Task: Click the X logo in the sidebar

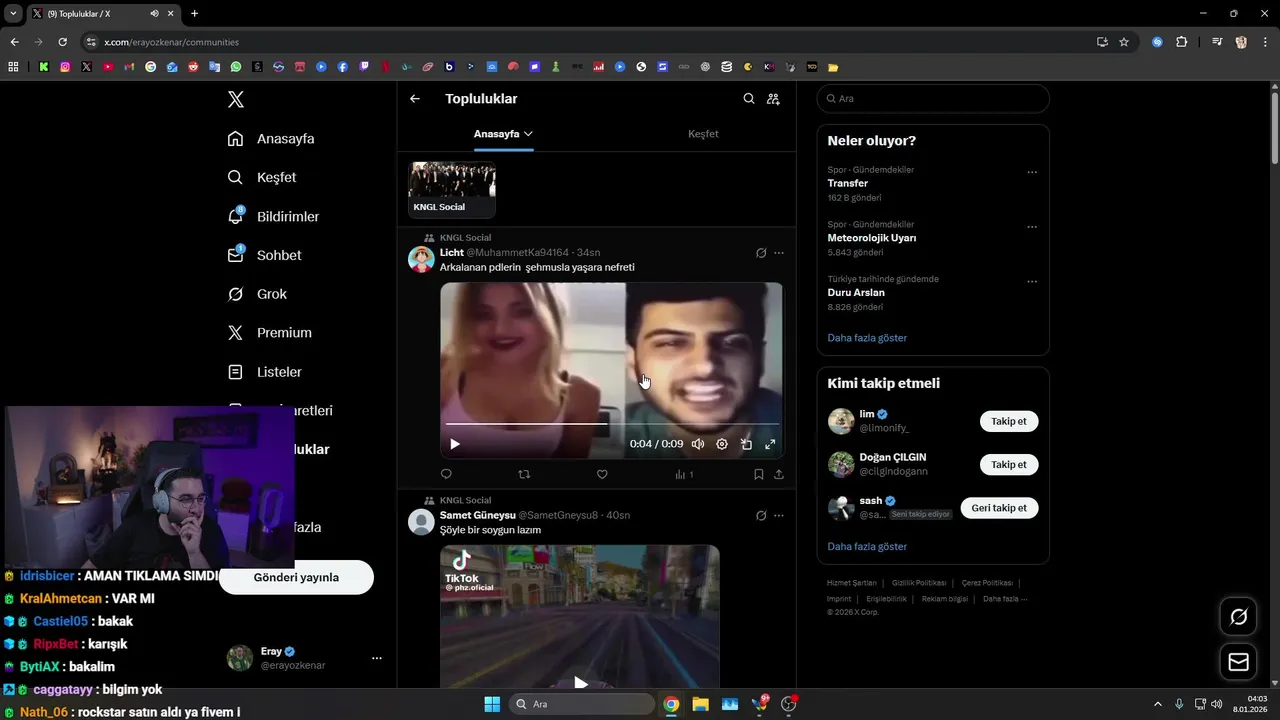Action: coord(235,99)
